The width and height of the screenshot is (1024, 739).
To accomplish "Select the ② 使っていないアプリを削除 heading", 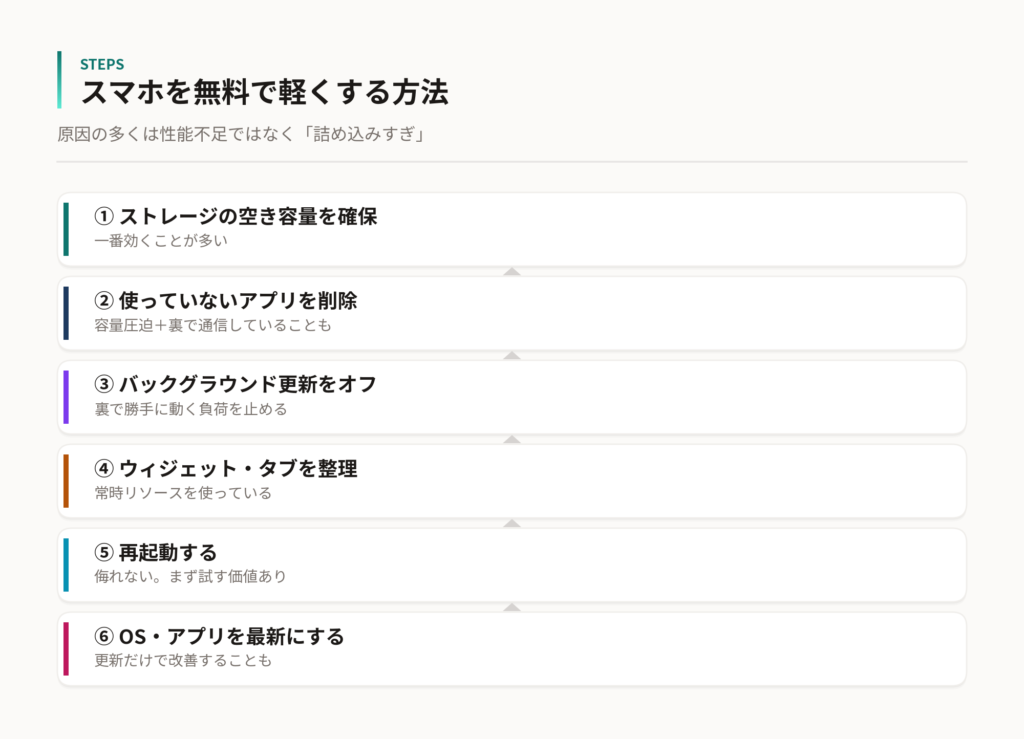I will click(225, 300).
